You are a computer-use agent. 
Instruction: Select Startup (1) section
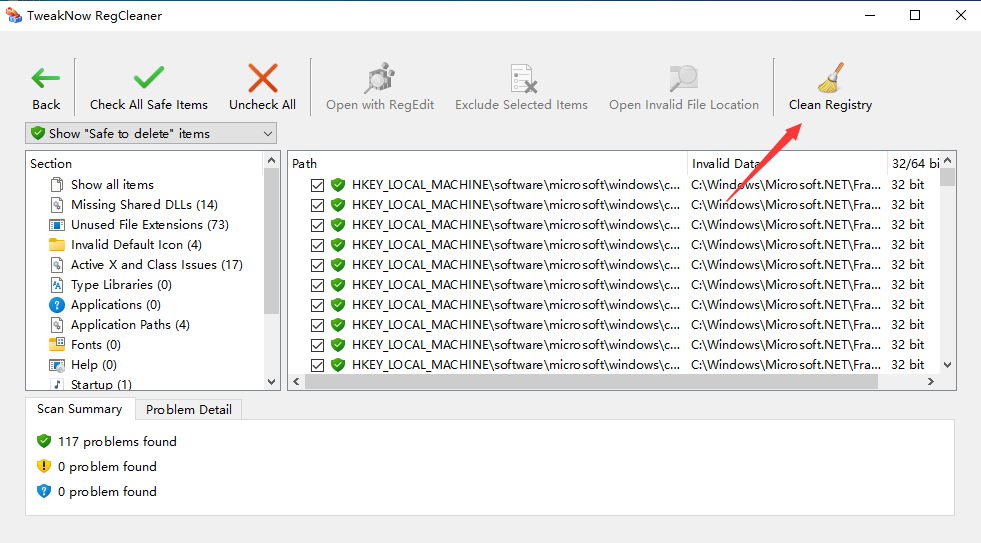coord(101,384)
